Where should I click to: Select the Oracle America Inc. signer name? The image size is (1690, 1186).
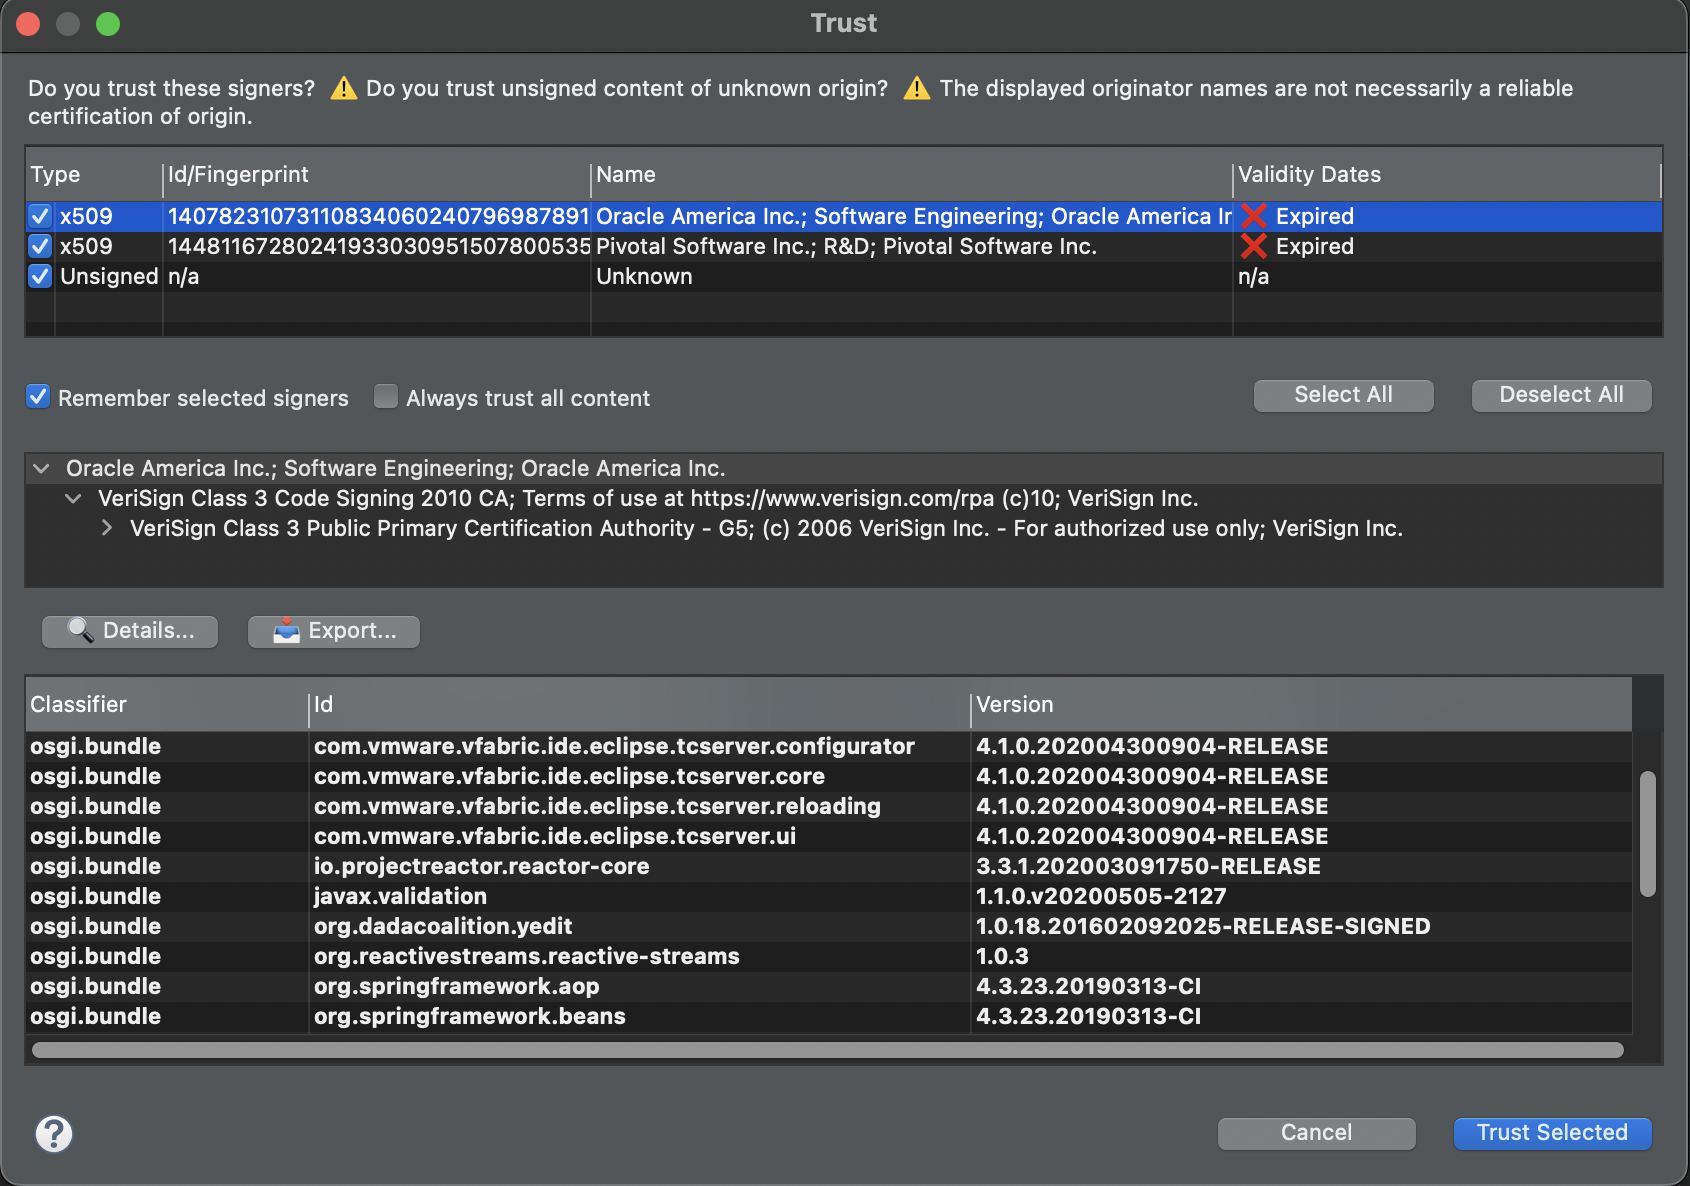coord(913,216)
